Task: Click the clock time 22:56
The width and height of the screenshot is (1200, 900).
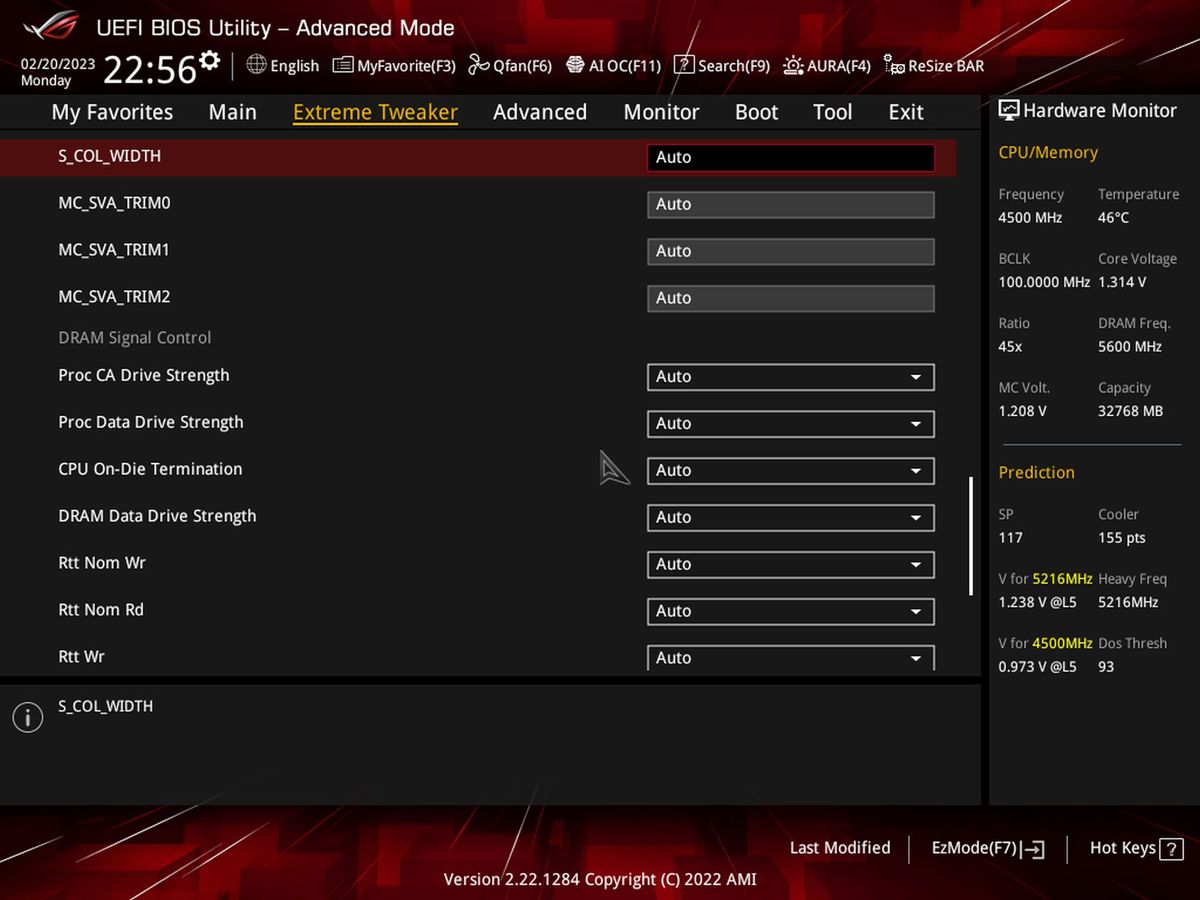Action: tap(150, 70)
